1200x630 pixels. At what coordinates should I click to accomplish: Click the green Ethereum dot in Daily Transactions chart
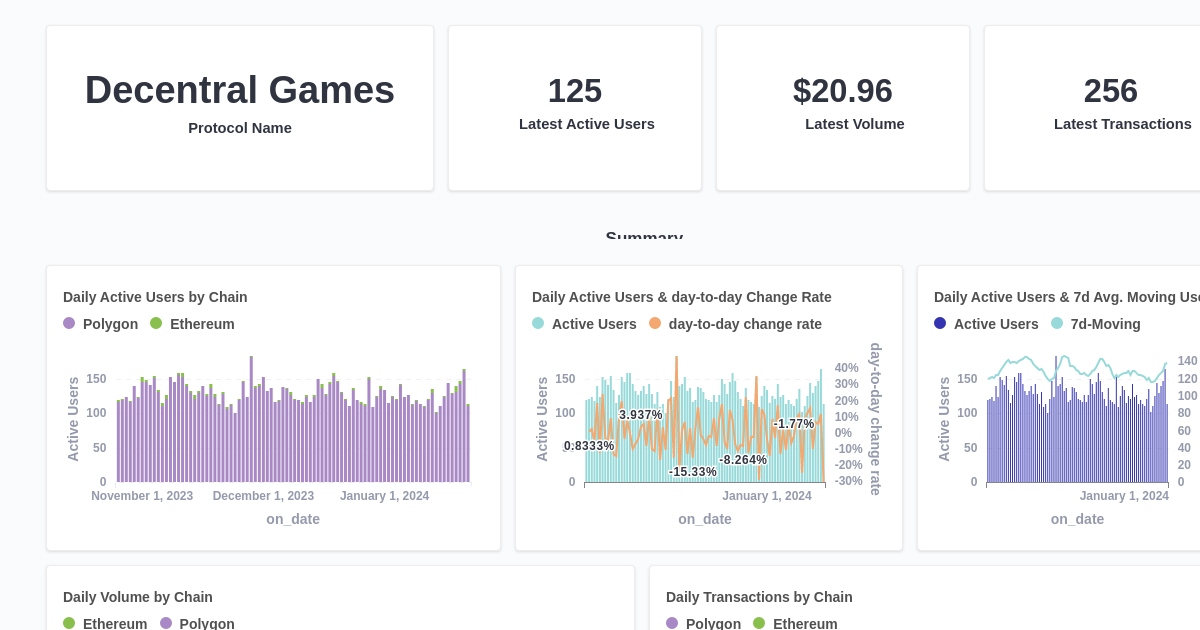(x=761, y=623)
